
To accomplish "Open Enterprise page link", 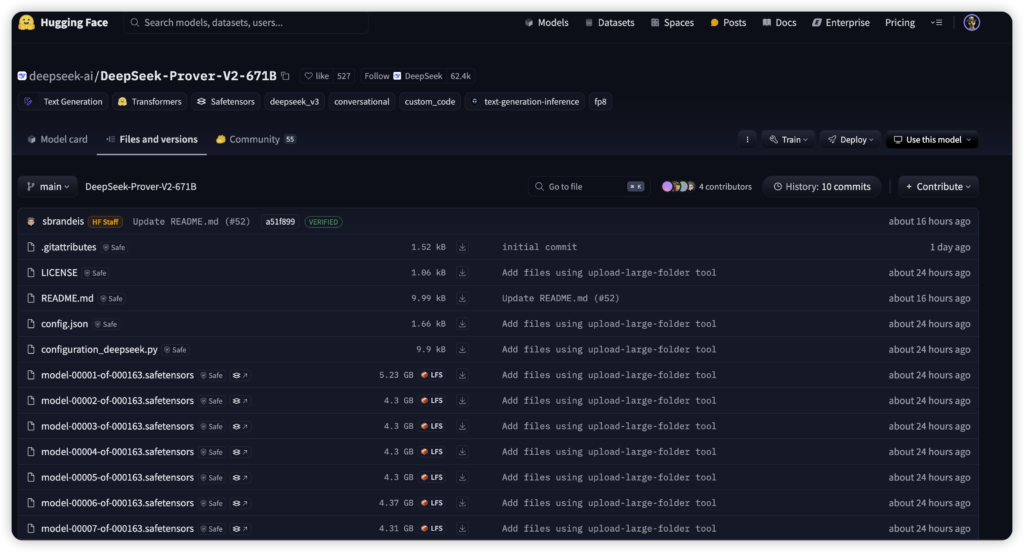I will coord(840,22).
